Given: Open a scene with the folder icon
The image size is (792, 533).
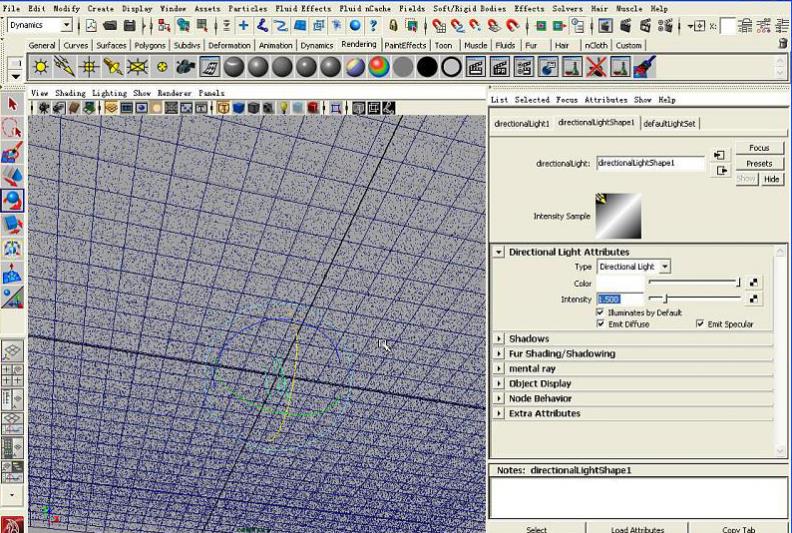Looking at the screenshot, I should (110, 25).
